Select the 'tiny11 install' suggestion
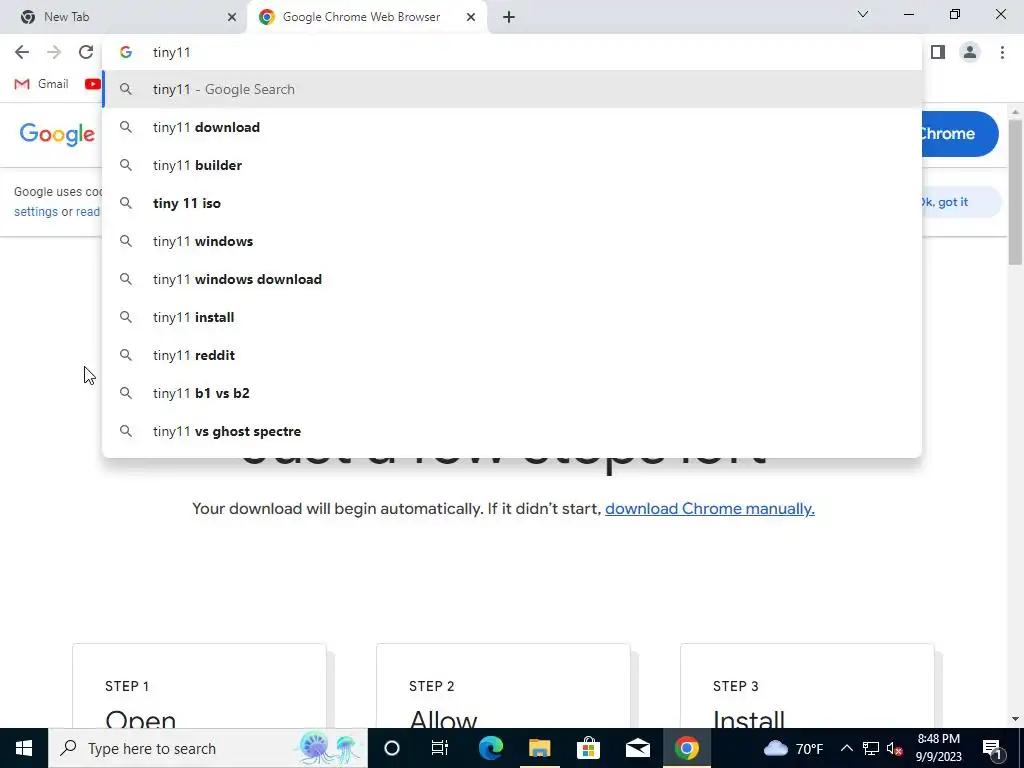Viewport: 1024px width, 768px height. [x=511, y=317]
